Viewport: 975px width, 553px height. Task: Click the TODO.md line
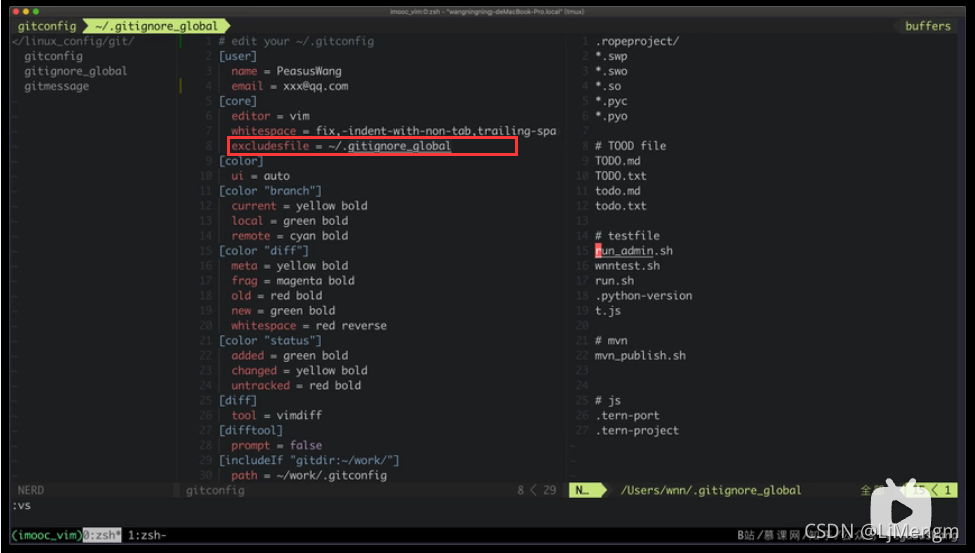(617, 161)
